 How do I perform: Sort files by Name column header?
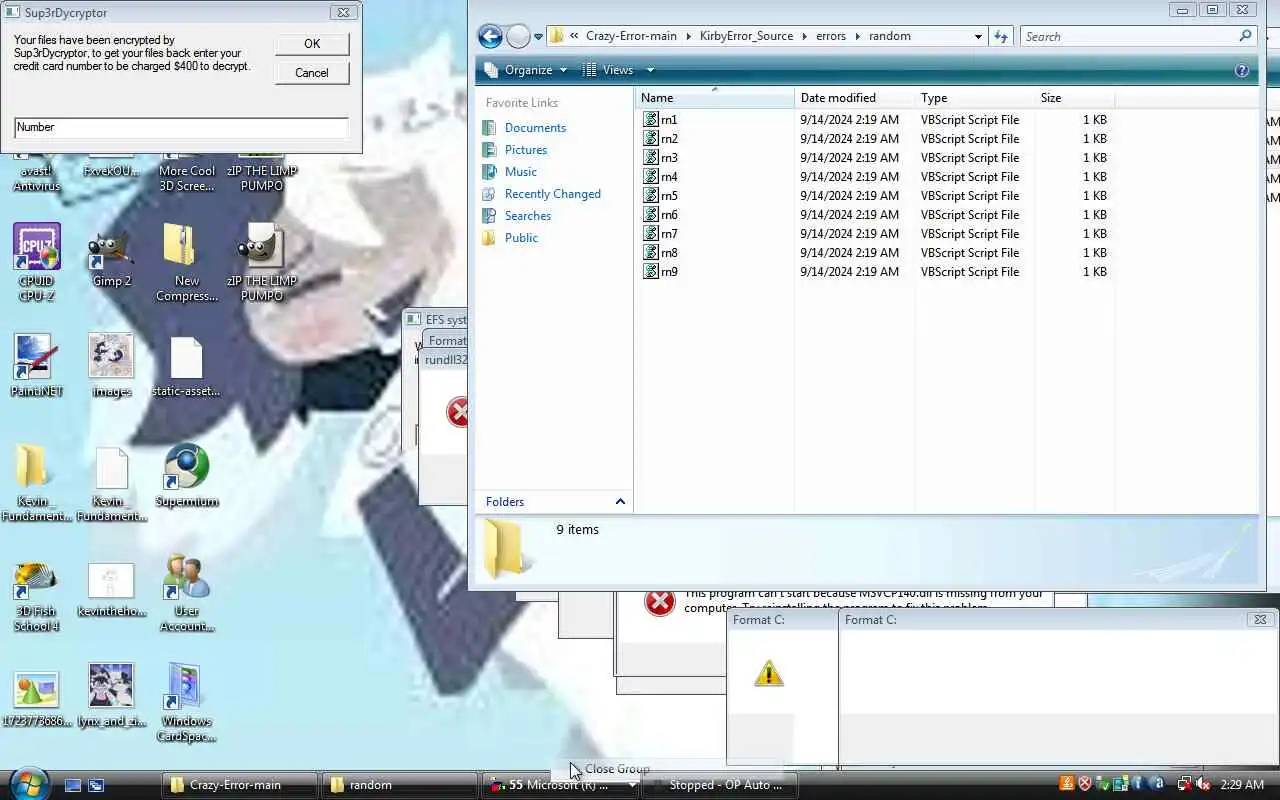(715, 98)
